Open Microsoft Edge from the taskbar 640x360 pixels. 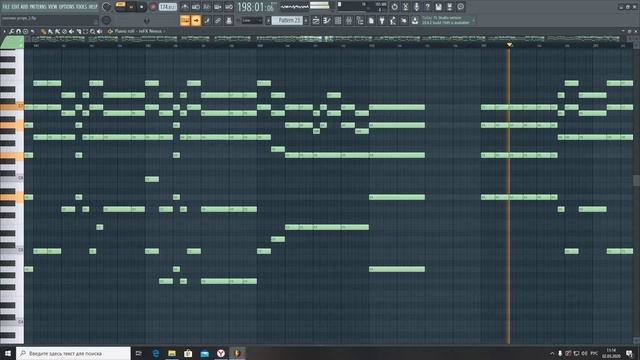pos(156,353)
